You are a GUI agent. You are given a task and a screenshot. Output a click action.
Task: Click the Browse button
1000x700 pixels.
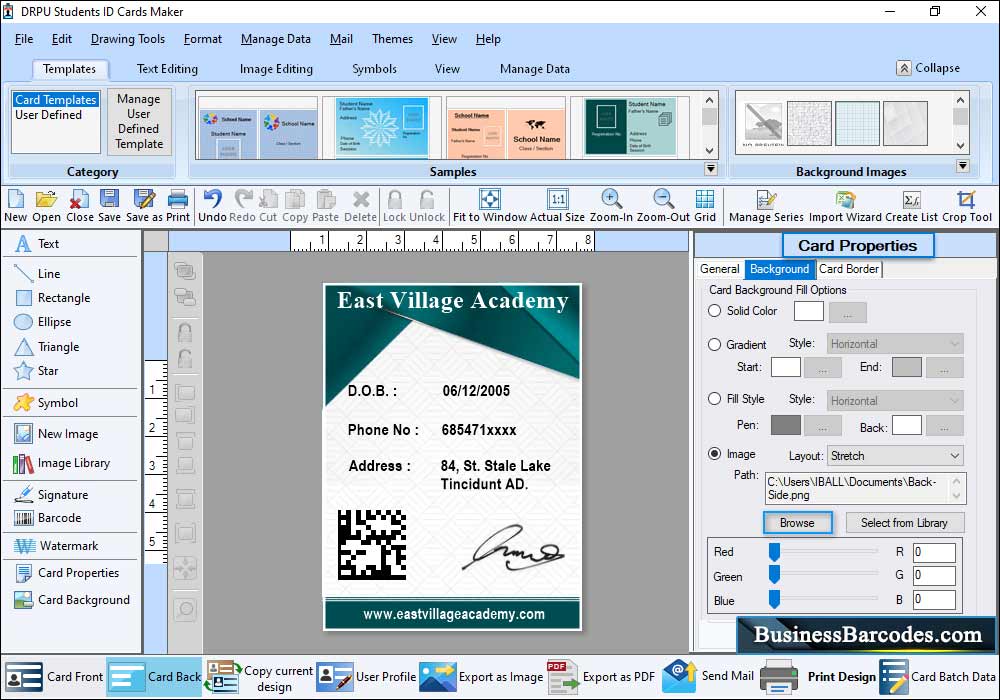(x=797, y=523)
